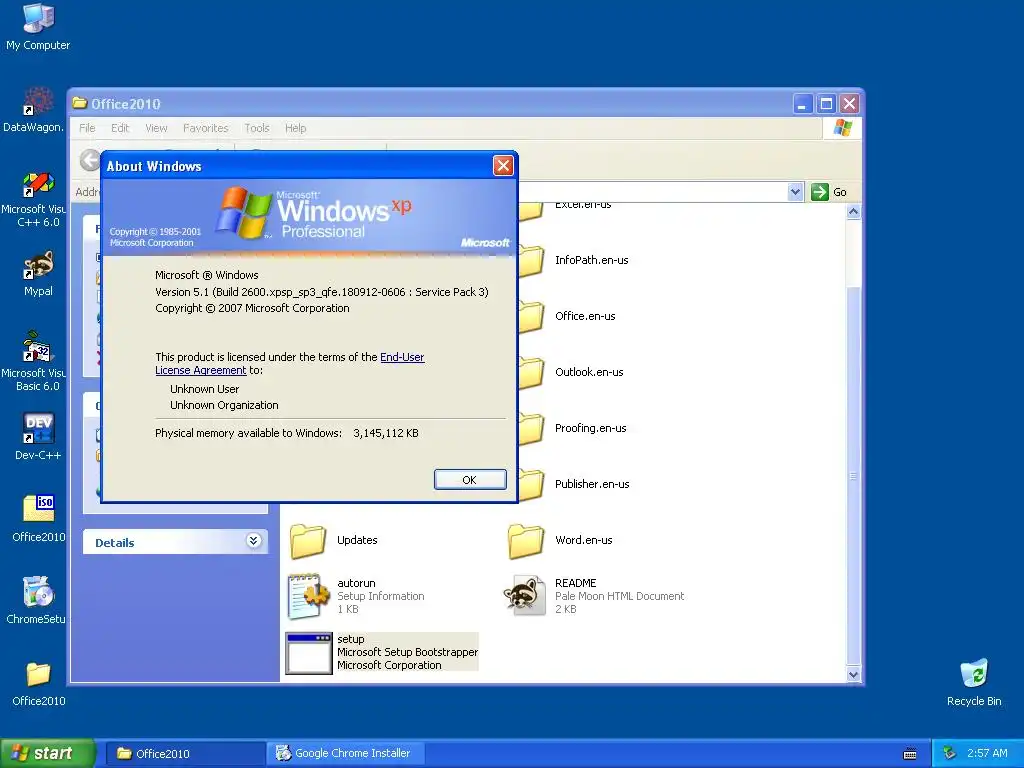Click the taskbar clock showing 2:57 AM
This screenshot has width=1024, height=768.
click(x=987, y=754)
